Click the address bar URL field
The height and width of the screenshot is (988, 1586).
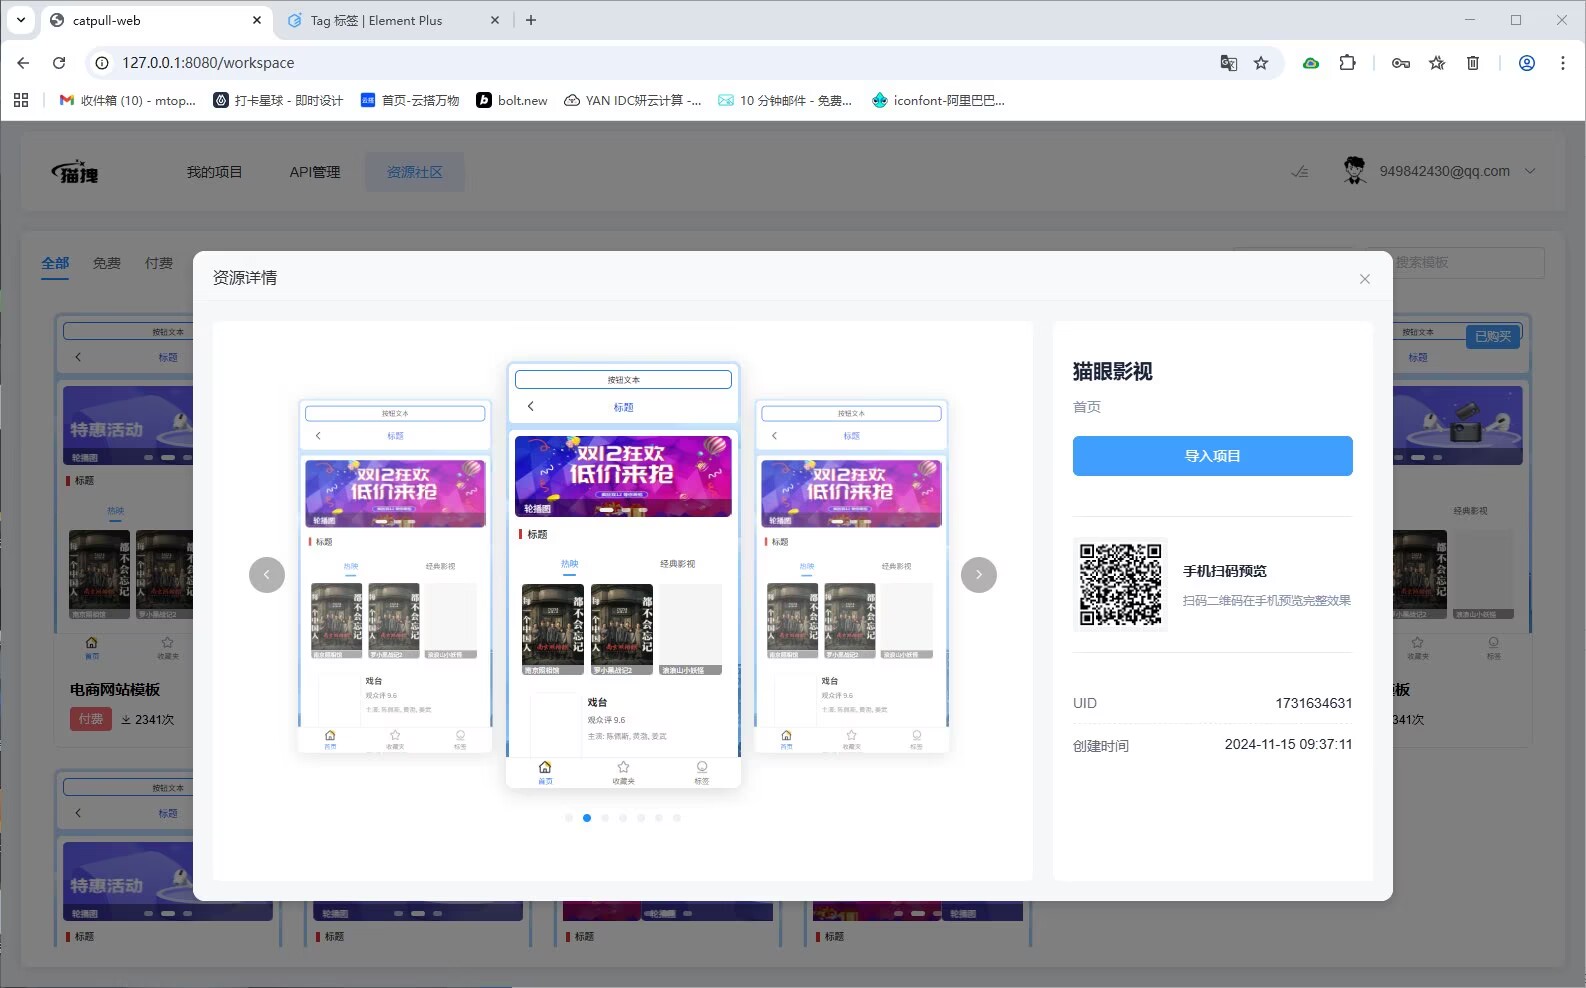[x=600, y=63]
